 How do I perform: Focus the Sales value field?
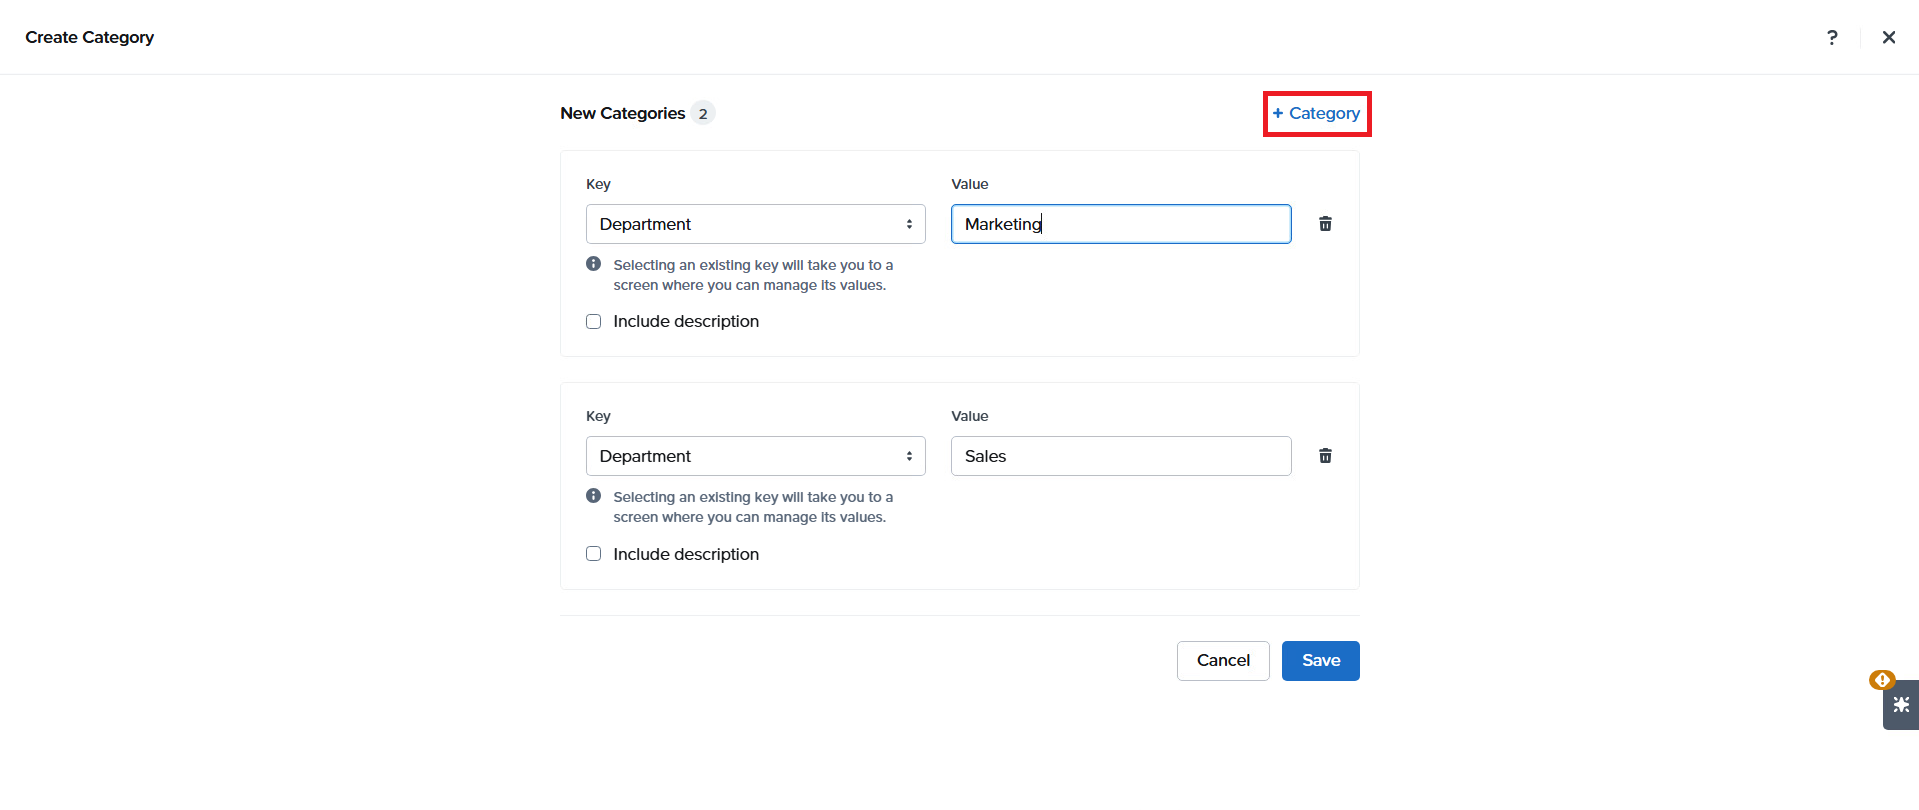pos(1121,456)
